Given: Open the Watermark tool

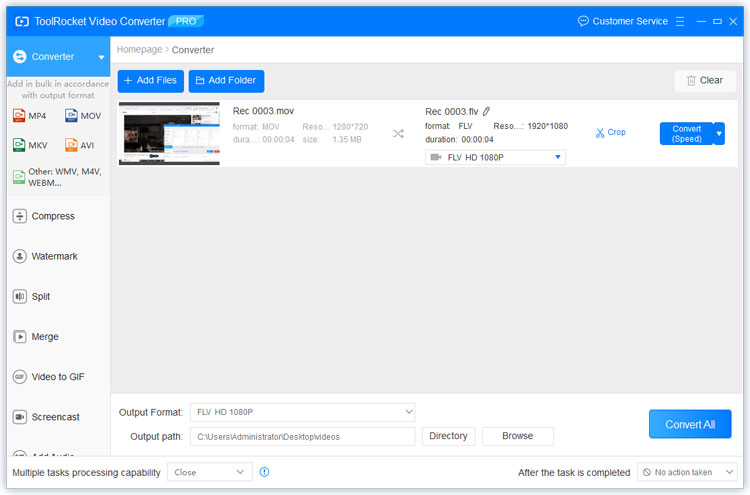Looking at the screenshot, I should [x=45, y=256].
